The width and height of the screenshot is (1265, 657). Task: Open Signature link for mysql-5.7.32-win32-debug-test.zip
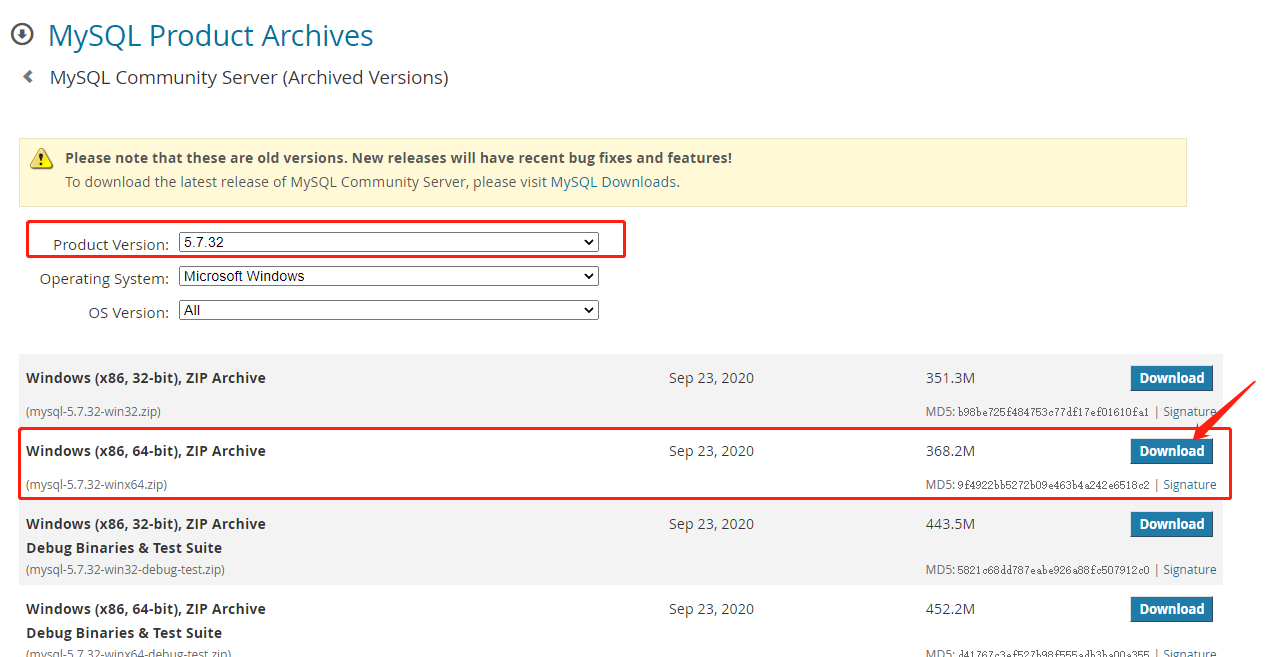(x=1190, y=570)
